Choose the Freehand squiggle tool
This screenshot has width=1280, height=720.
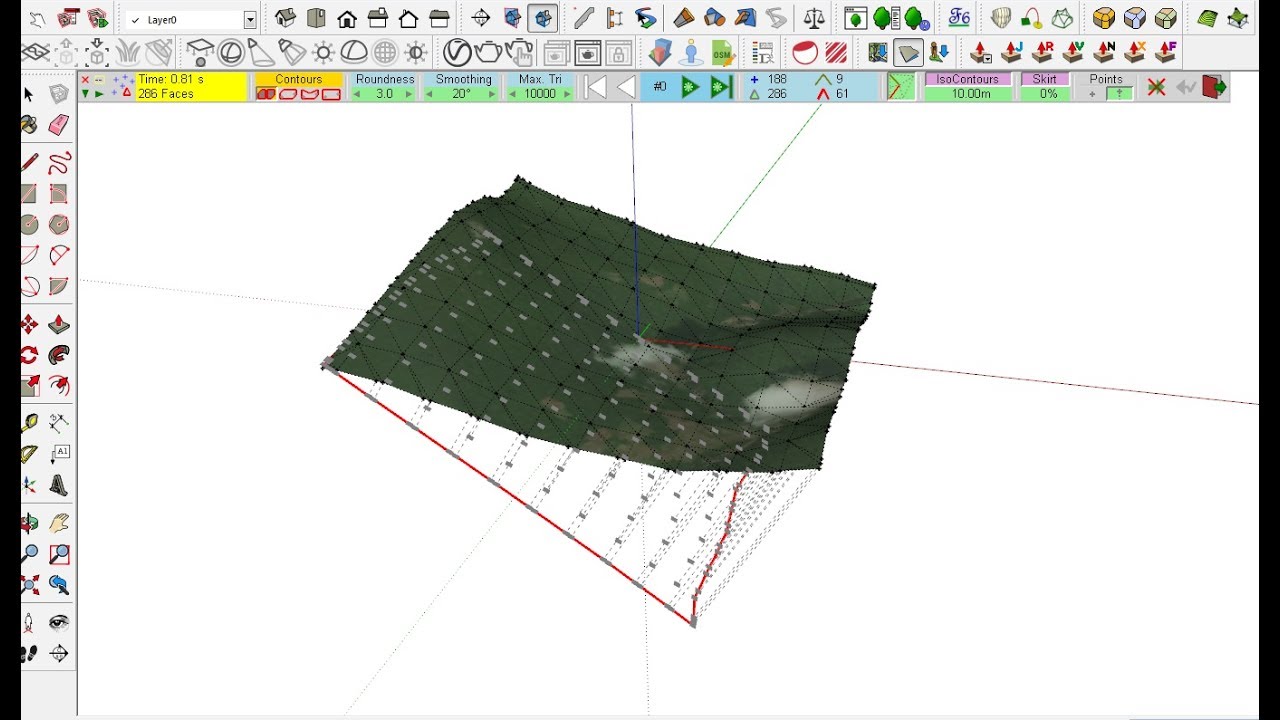pyautogui.click(x=59, y=162)
